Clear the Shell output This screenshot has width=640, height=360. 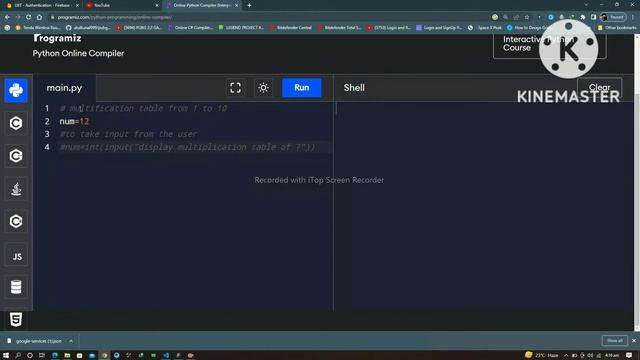coord(599,87)
